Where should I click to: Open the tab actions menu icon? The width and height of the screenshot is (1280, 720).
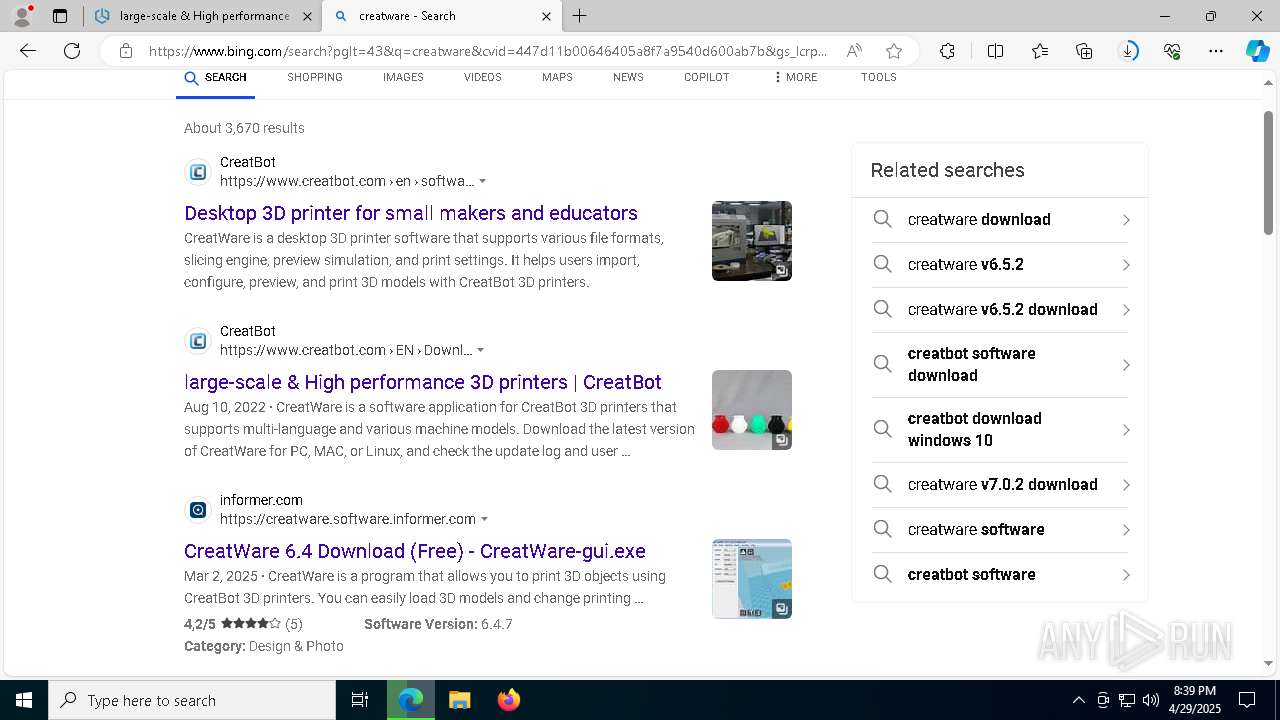pos(60,16)
